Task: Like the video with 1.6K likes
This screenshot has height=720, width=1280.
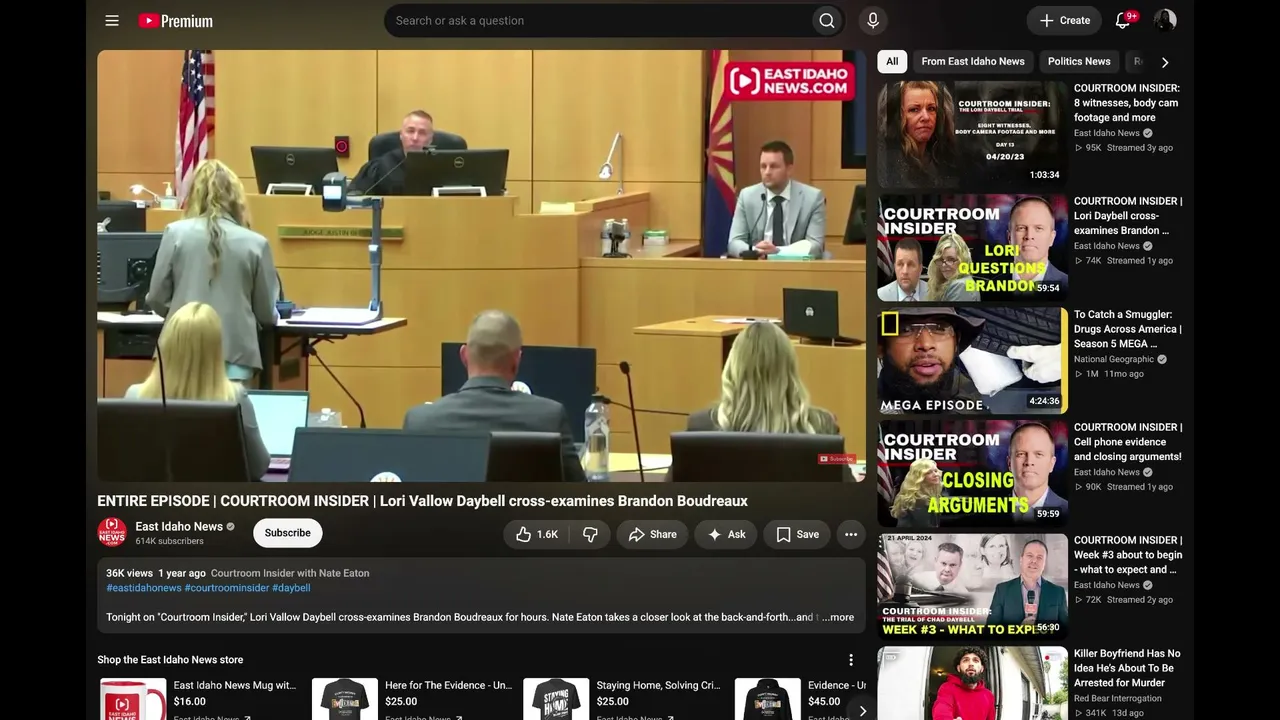Action: (x=536, y=534)
